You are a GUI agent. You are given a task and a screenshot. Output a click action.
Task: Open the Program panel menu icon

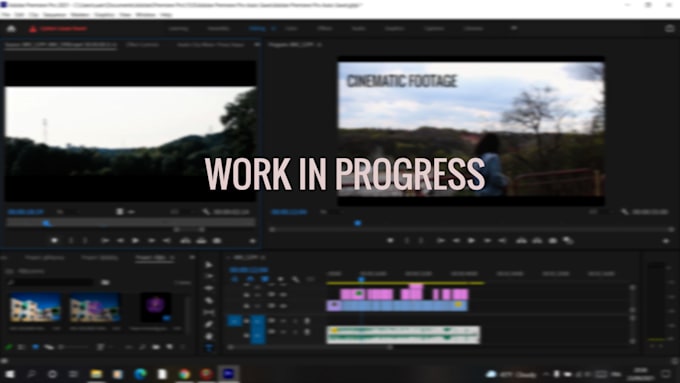320,44
